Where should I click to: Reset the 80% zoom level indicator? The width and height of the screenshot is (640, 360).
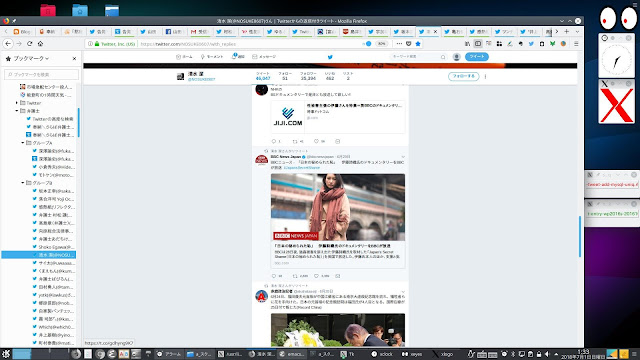381,44
